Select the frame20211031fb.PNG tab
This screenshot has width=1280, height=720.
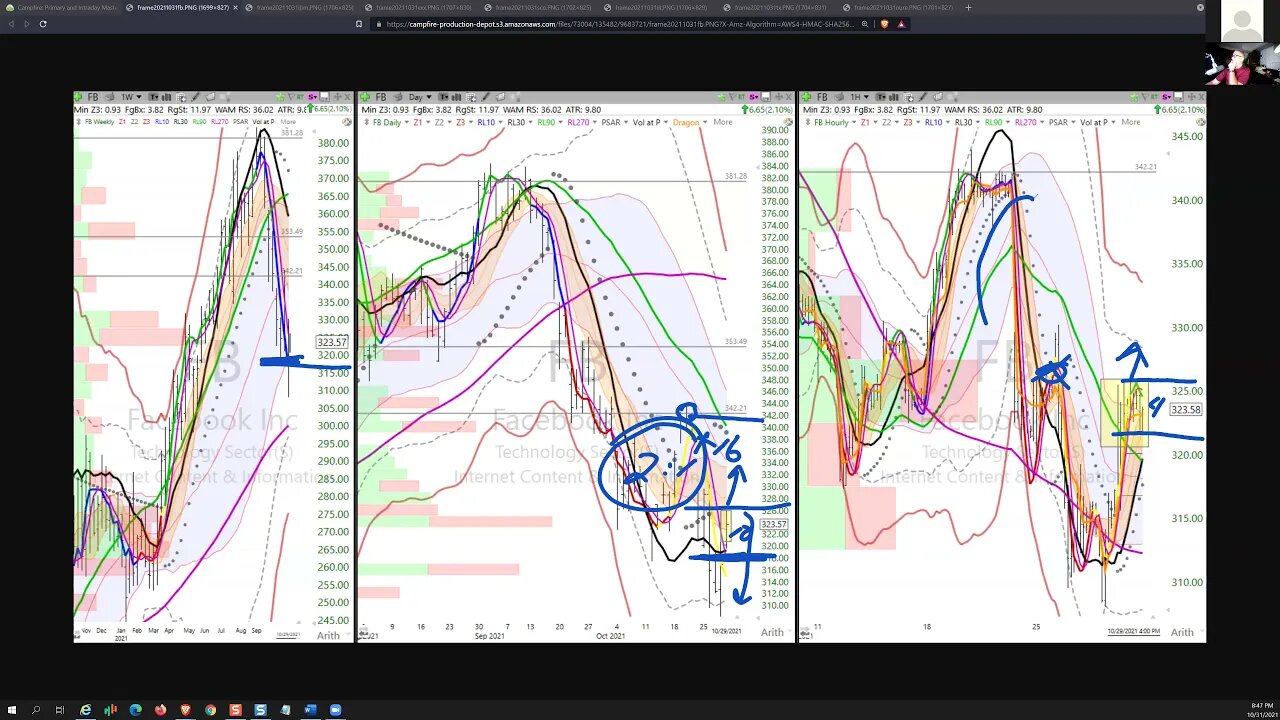click(x=180, y=7)
